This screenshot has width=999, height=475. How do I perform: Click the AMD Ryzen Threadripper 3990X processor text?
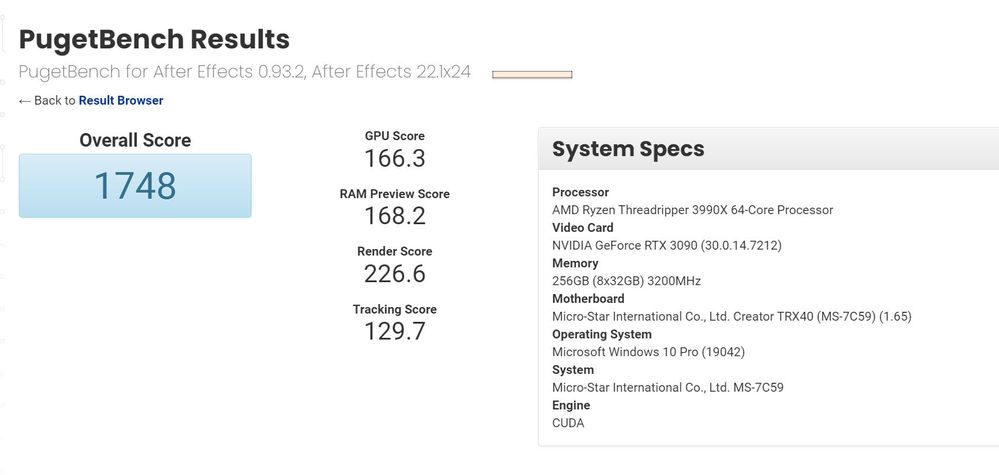pyautogui.click(x=692, y=210)
